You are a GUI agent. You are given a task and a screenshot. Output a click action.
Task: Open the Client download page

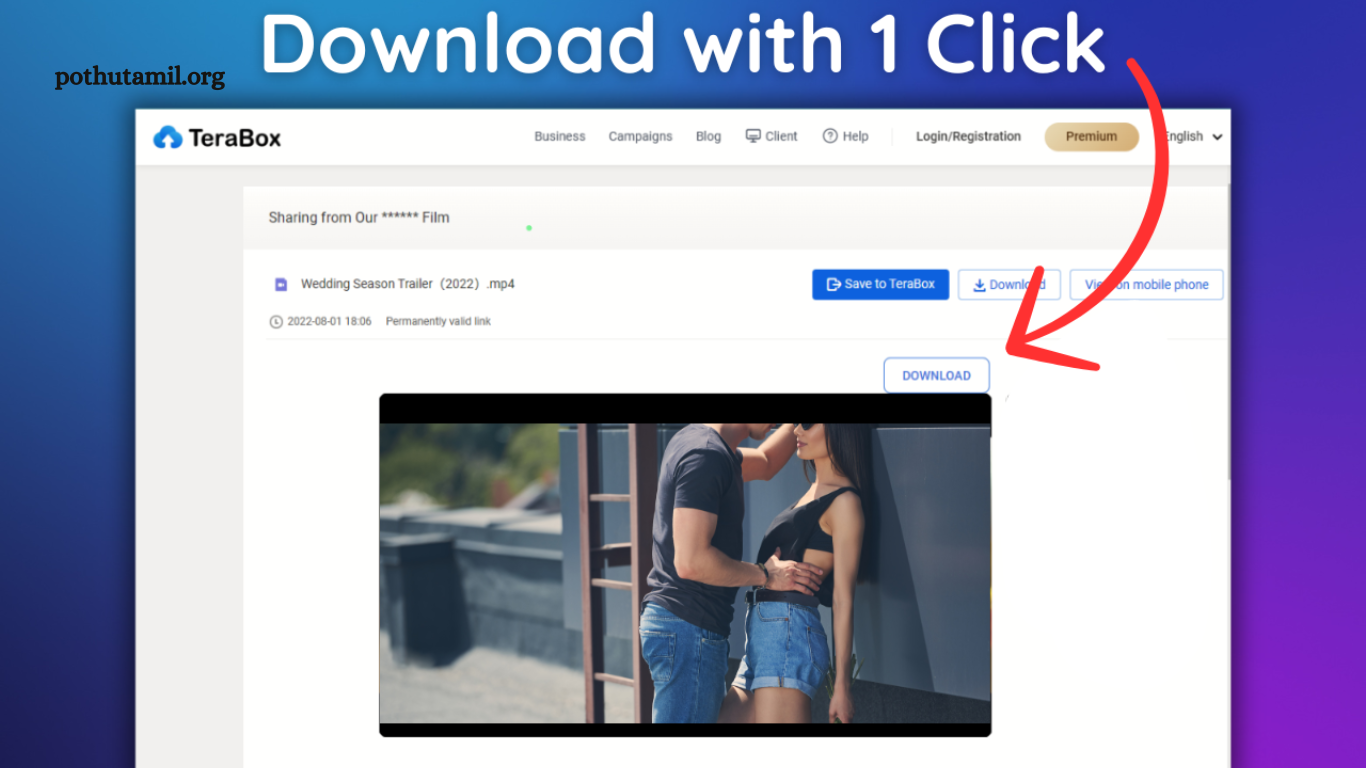(772, 136)
